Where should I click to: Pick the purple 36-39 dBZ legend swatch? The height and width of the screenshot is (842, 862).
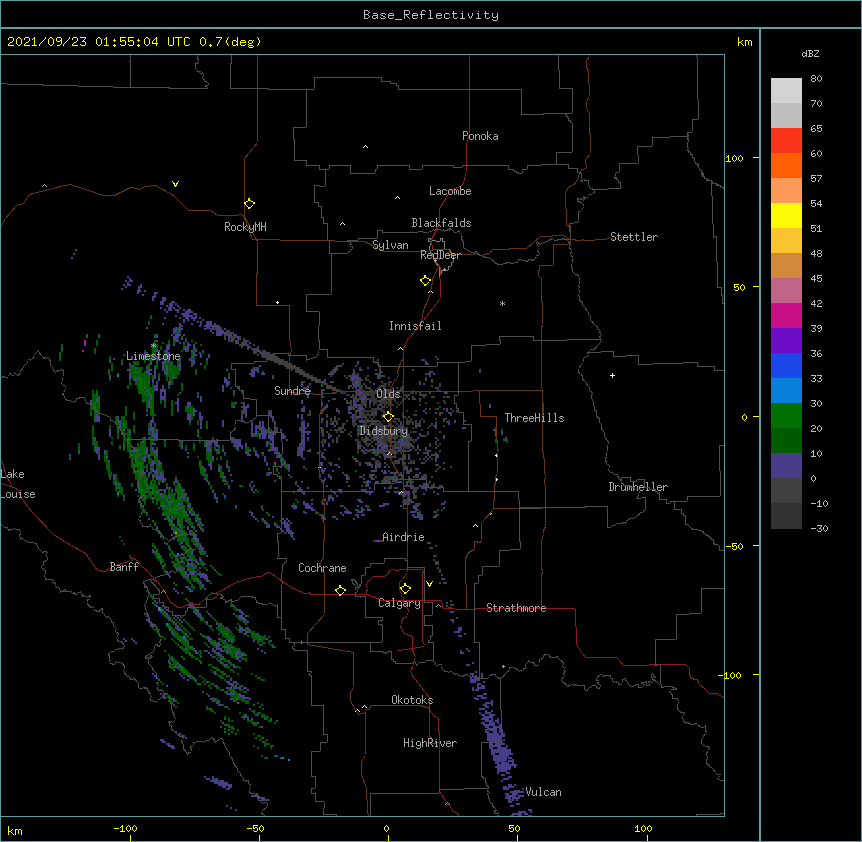tap(786, 341)
